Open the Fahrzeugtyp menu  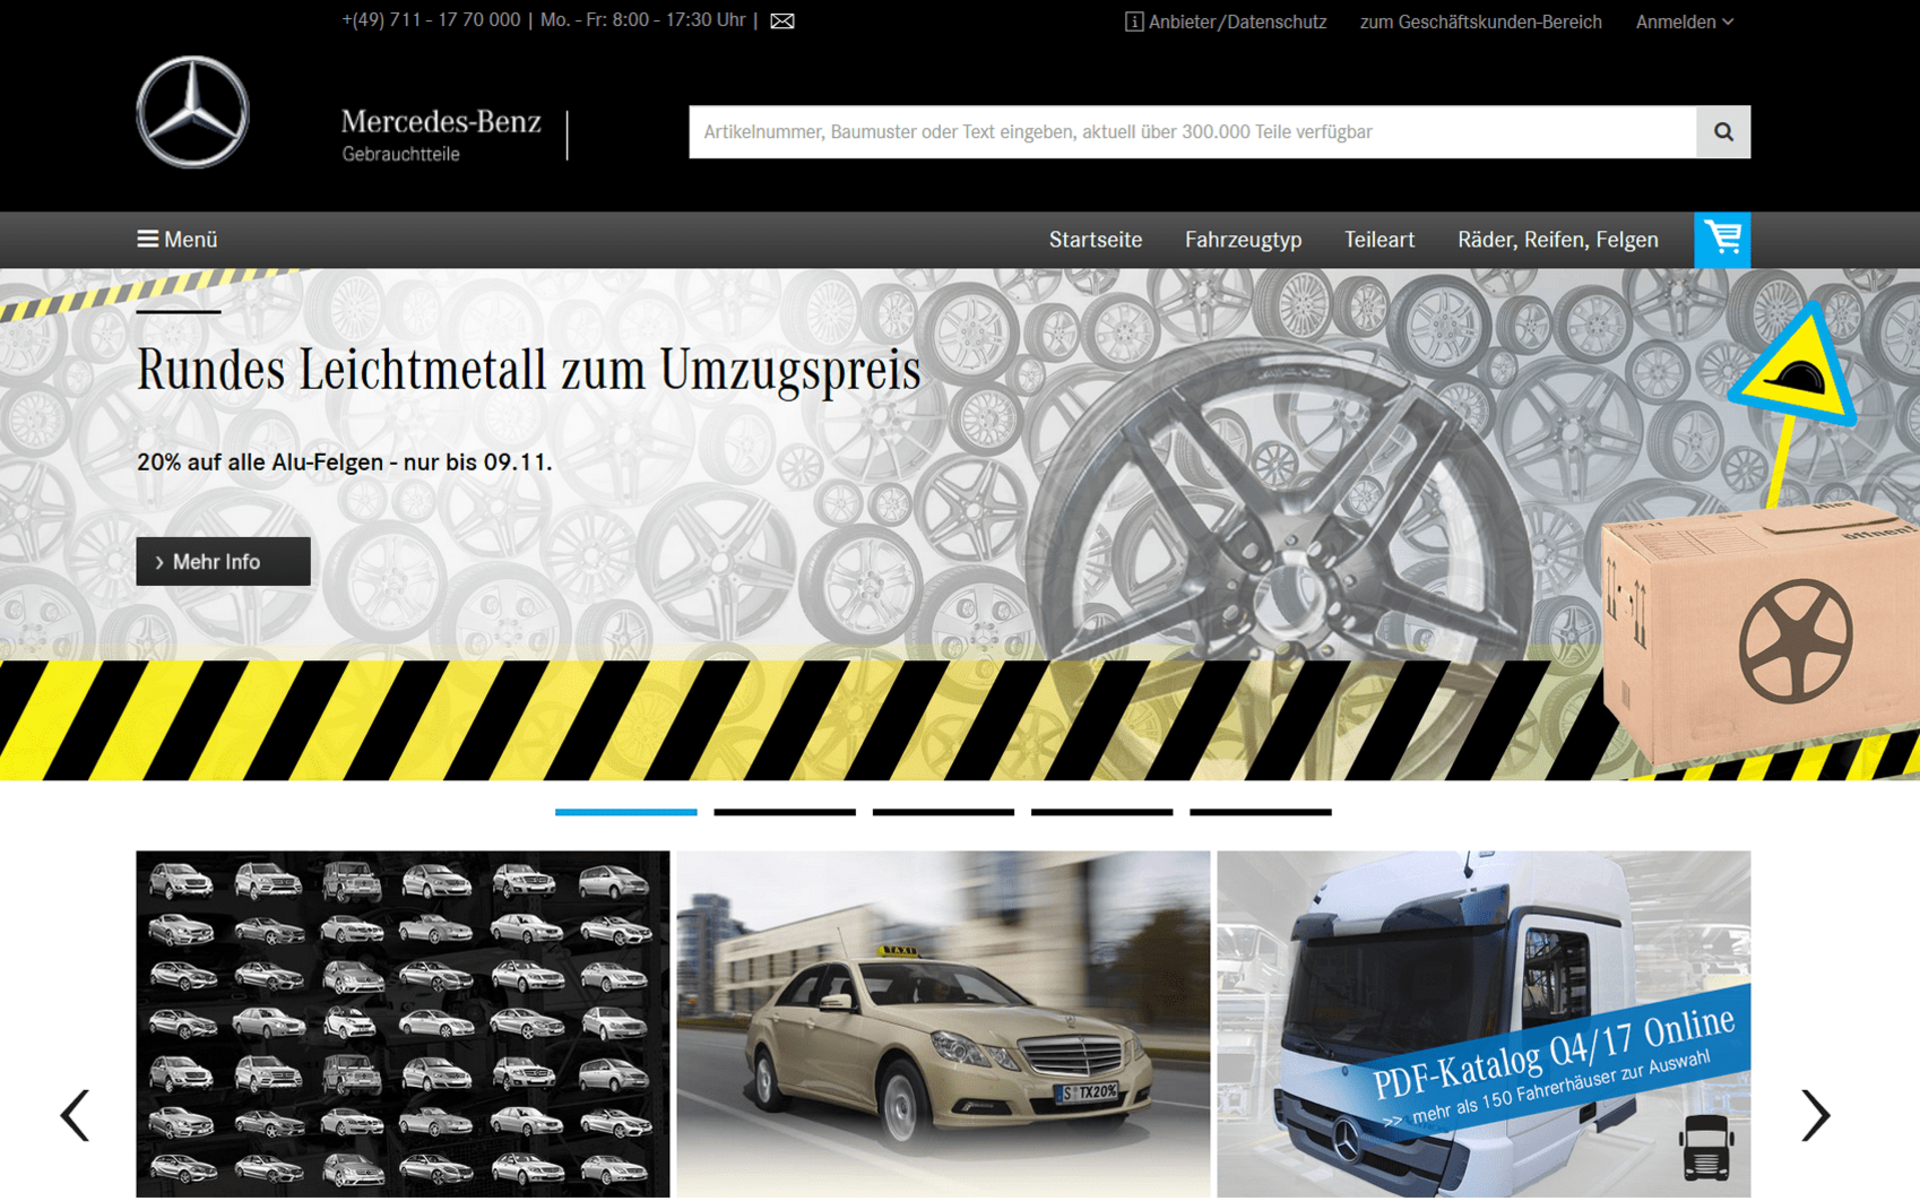point(1243,240)
